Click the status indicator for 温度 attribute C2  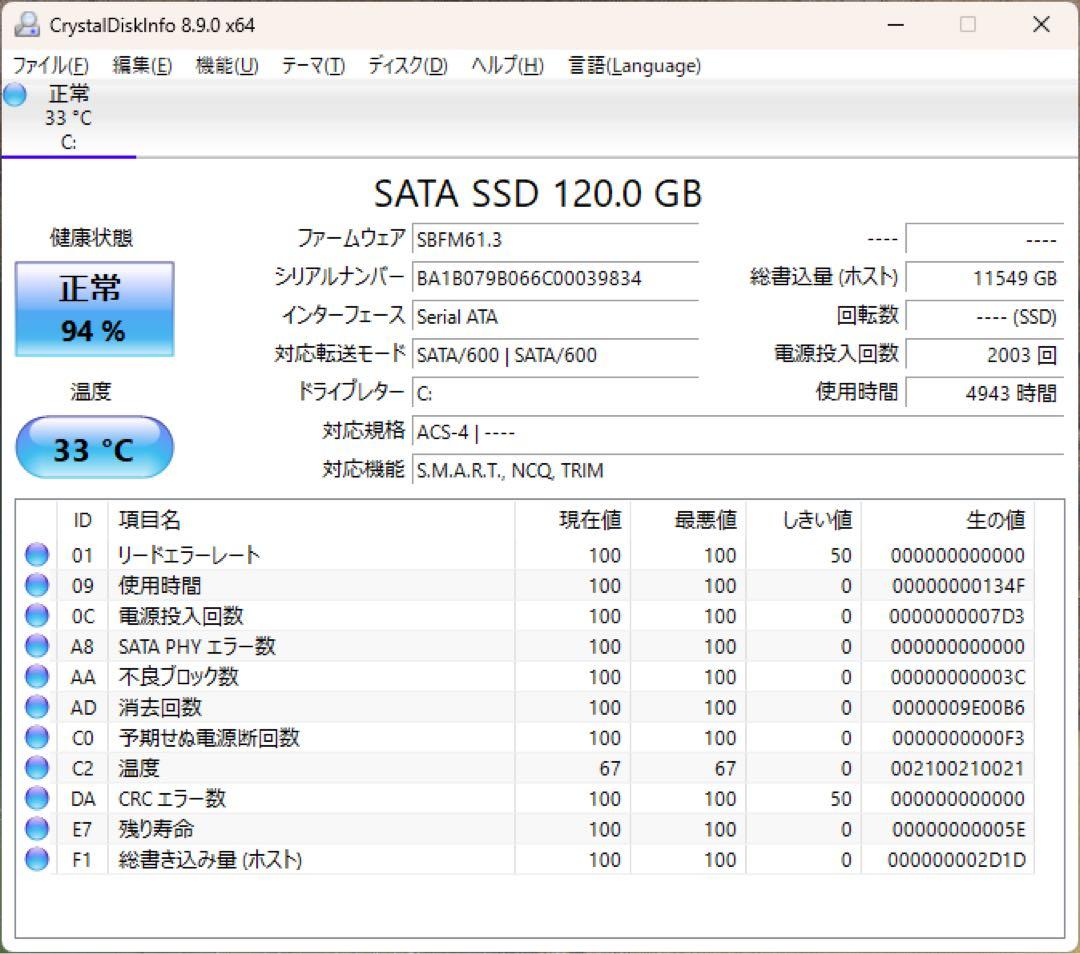tap(36, 768)
